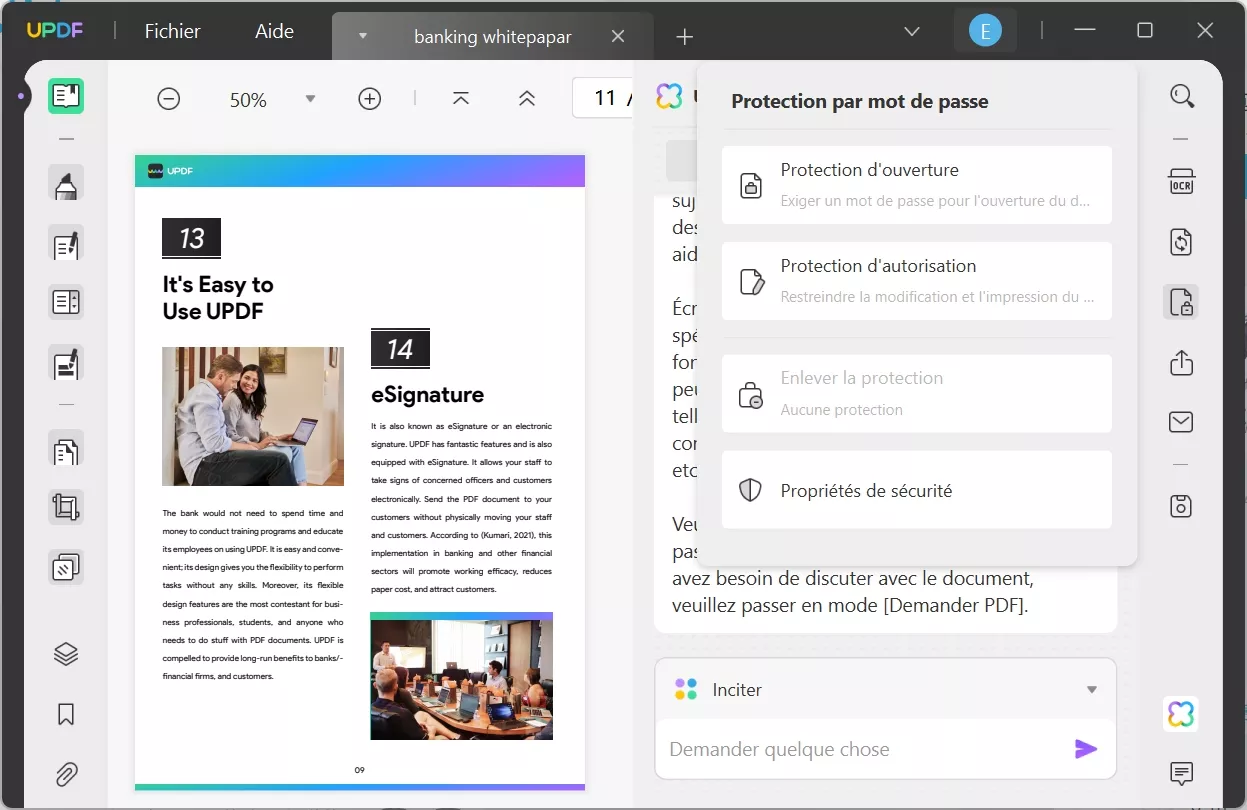1247x810 pixels.
Task: Open the OCR tool
Action: (x=1181, y=181)
